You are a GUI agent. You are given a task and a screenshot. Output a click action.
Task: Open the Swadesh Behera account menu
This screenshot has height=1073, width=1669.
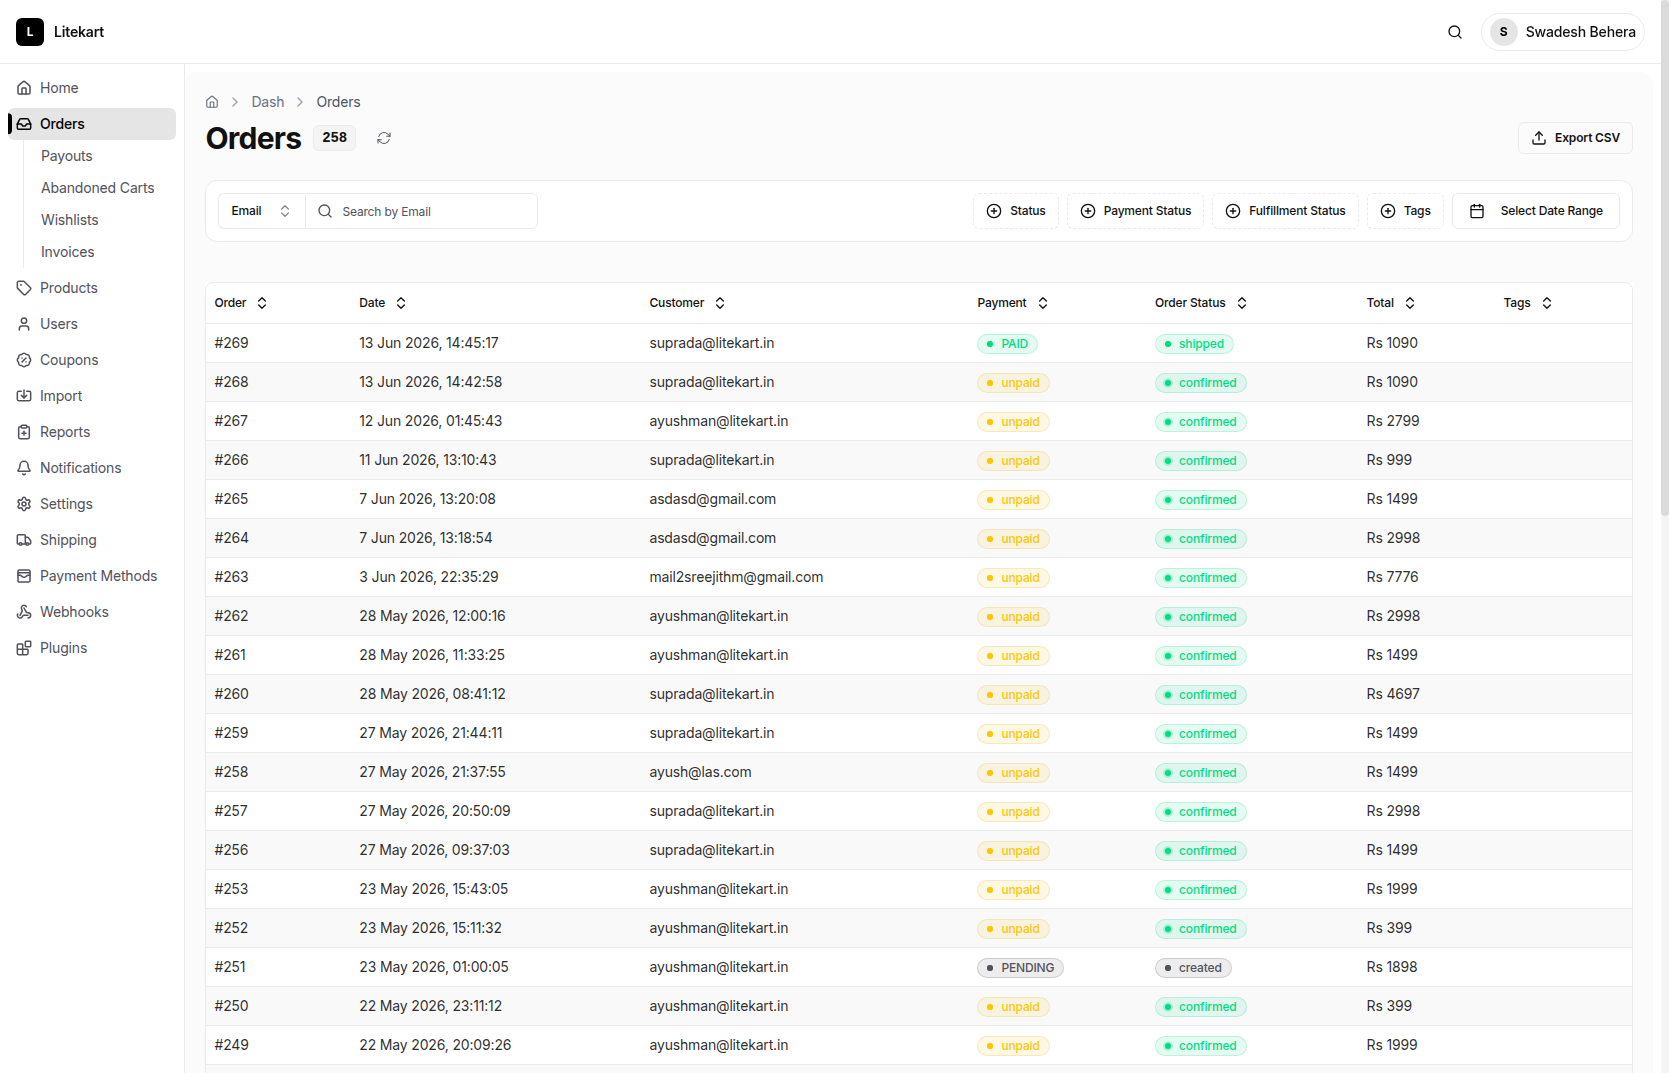coord(1563,32)
